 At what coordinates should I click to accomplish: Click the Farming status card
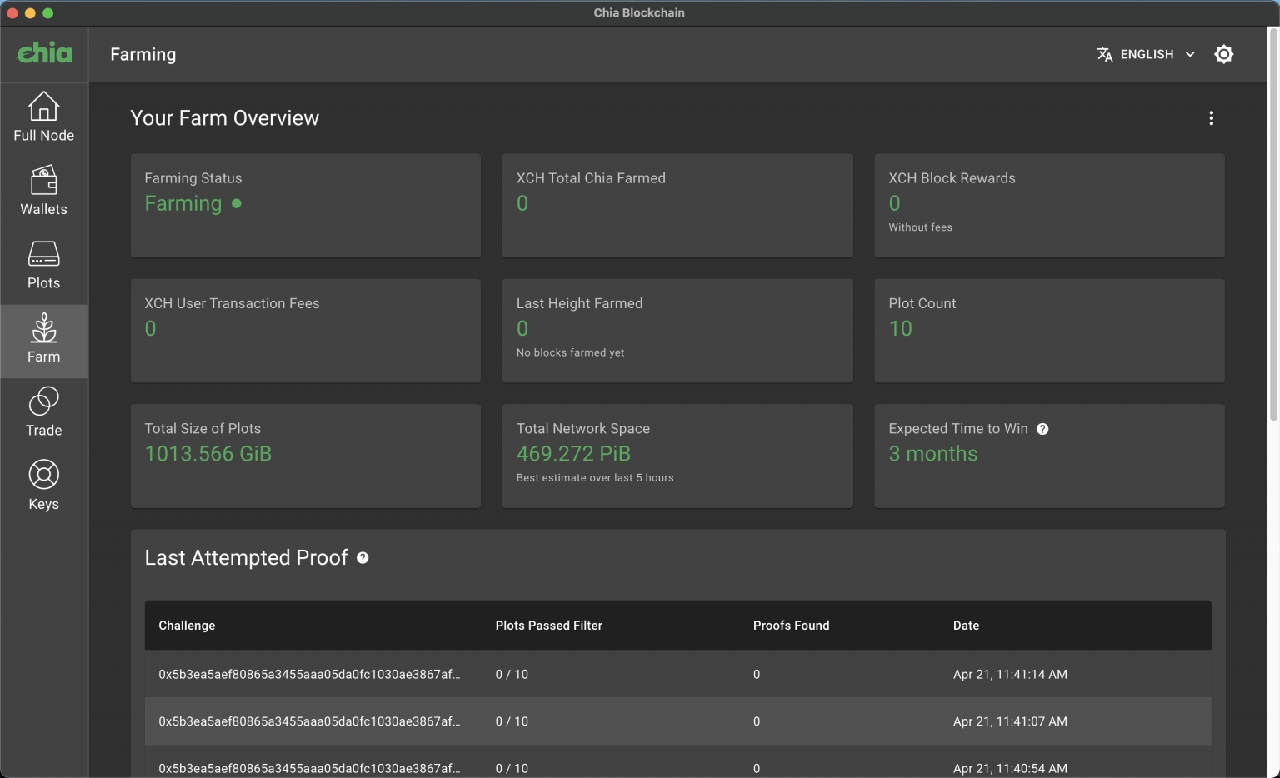coord(305,205)
